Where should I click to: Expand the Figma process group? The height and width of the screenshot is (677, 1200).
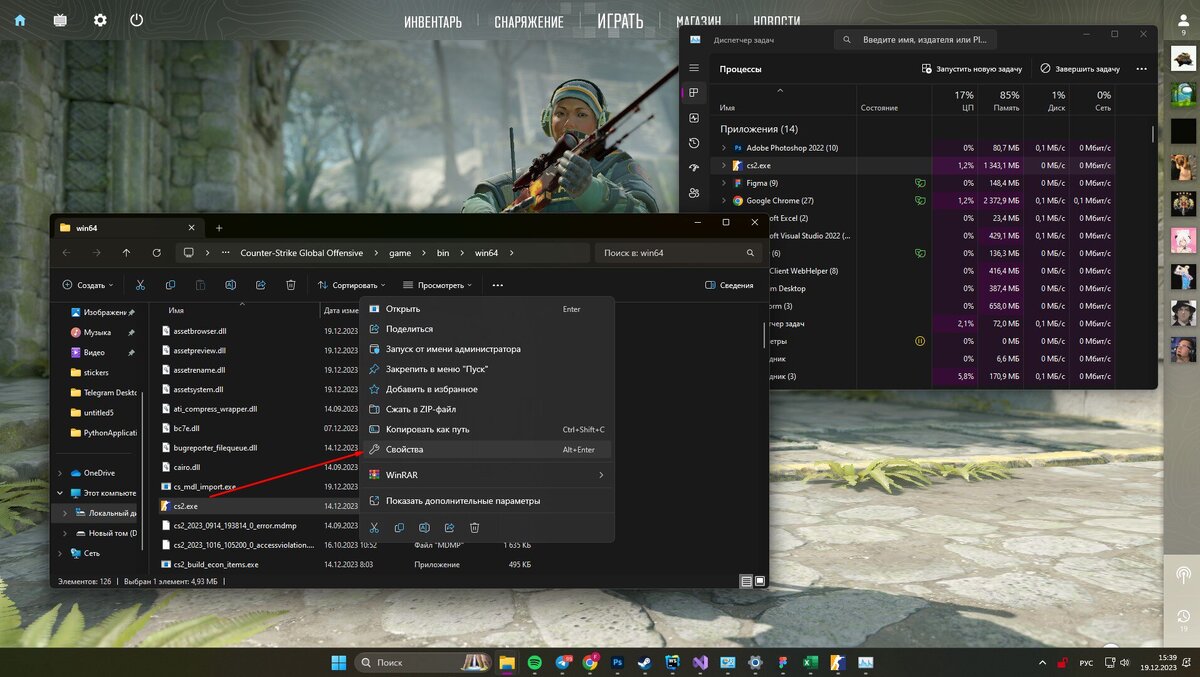[x=724, y=183]
